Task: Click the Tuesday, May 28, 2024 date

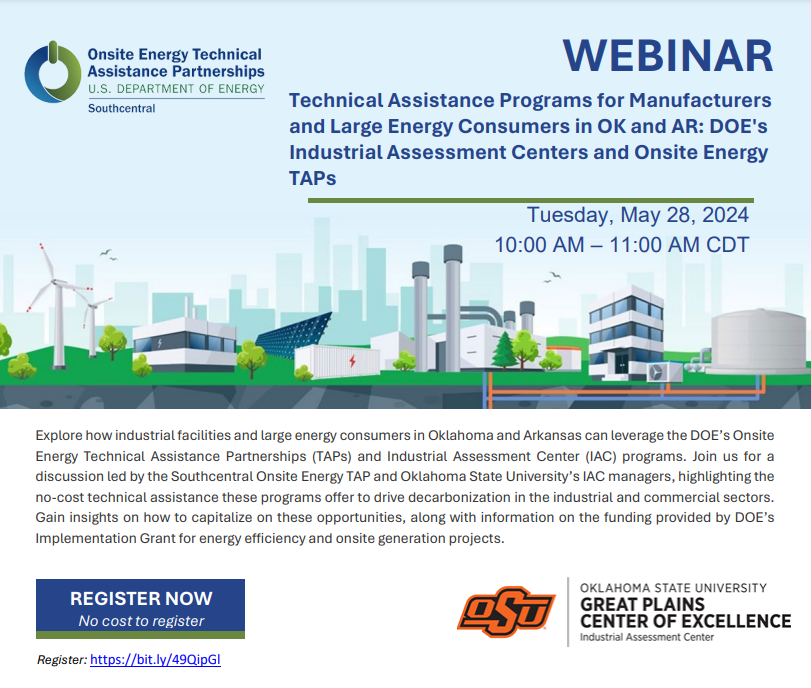Action: 638,216
